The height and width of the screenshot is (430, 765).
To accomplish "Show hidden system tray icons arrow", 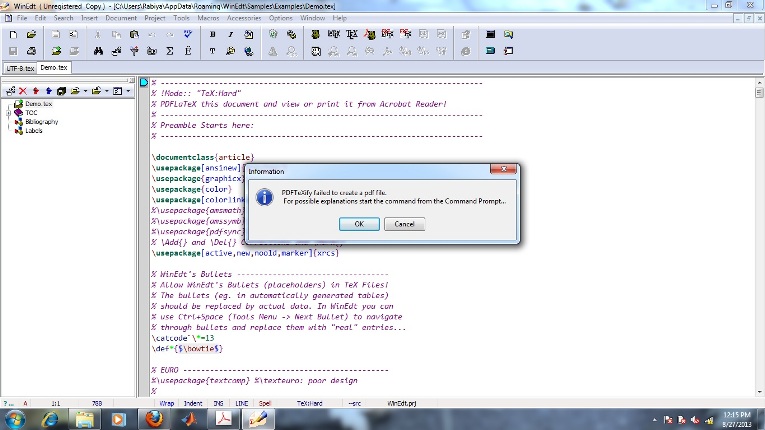I will (x=654, y=420).
